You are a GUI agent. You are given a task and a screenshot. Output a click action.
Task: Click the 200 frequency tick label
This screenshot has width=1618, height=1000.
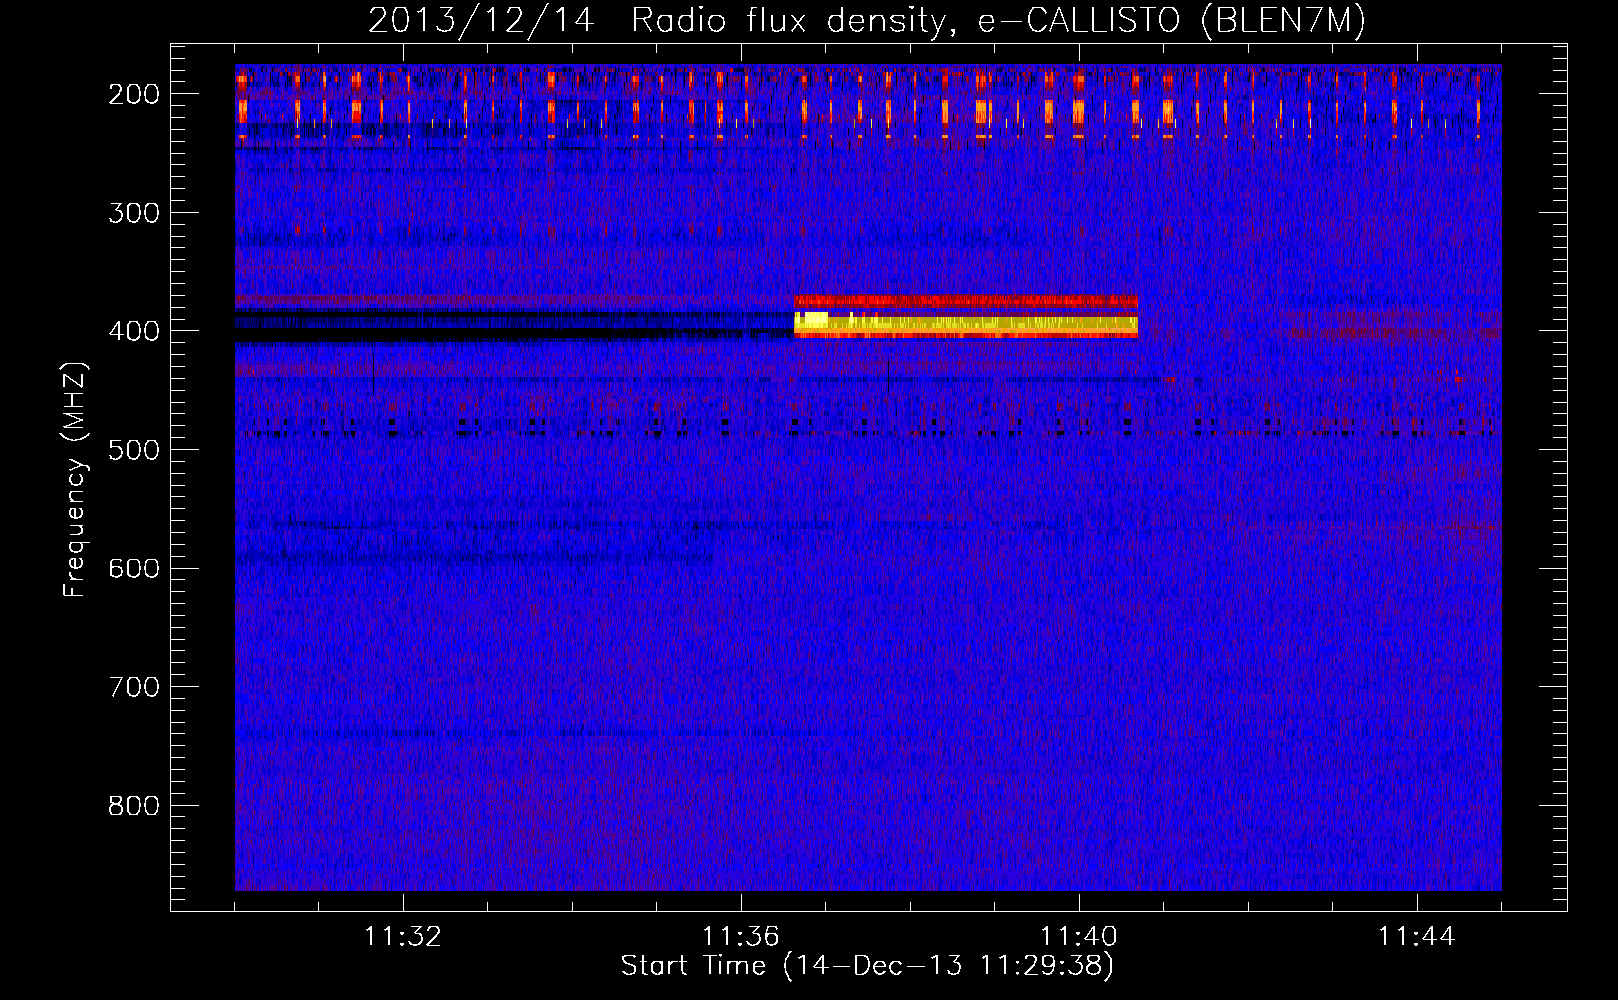[x=133, y=94]
